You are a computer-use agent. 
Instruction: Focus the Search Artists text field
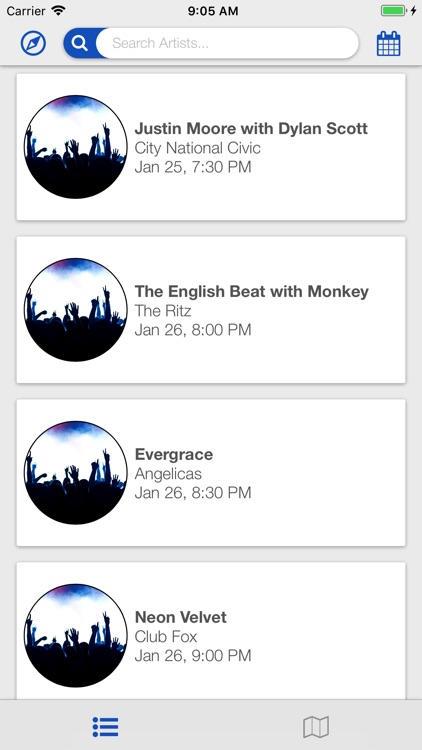(x=227, y=44)
